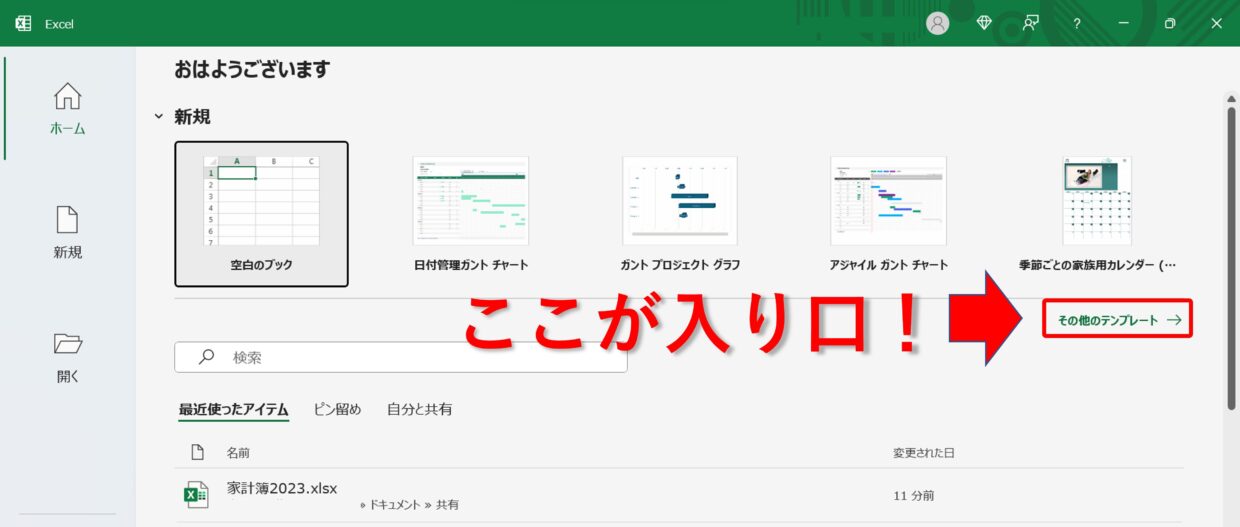
Task: Collapse the 新規 section chevron
Action: pos(158,117)
